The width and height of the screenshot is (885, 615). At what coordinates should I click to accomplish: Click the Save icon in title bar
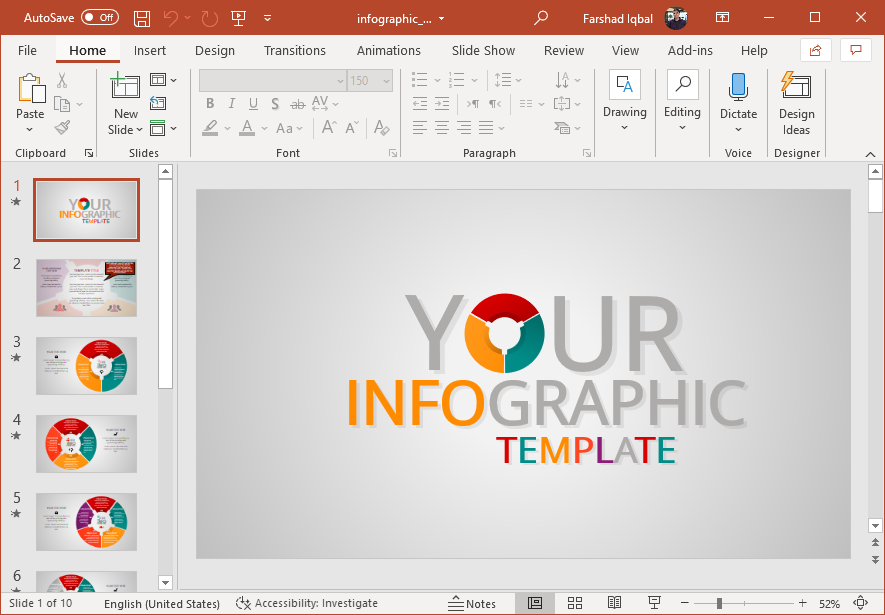click(142, 18)
